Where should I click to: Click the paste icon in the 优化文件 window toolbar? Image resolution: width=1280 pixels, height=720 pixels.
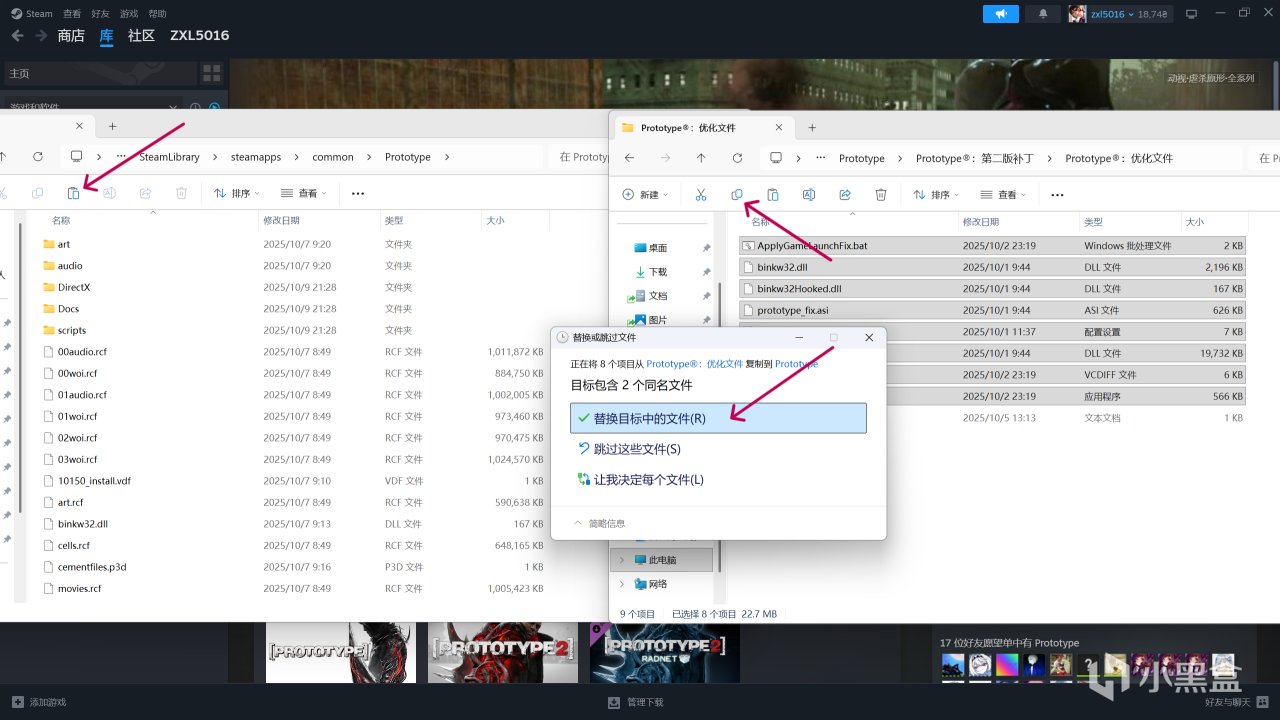pyautogui.click(x=773, y=194)
